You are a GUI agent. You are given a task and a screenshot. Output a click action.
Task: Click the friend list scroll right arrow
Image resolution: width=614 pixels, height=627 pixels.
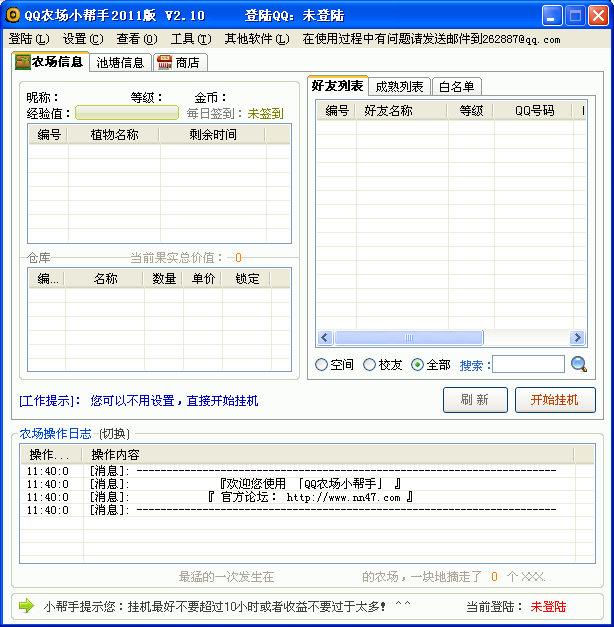pyautogui.click(x=577, y=337)
